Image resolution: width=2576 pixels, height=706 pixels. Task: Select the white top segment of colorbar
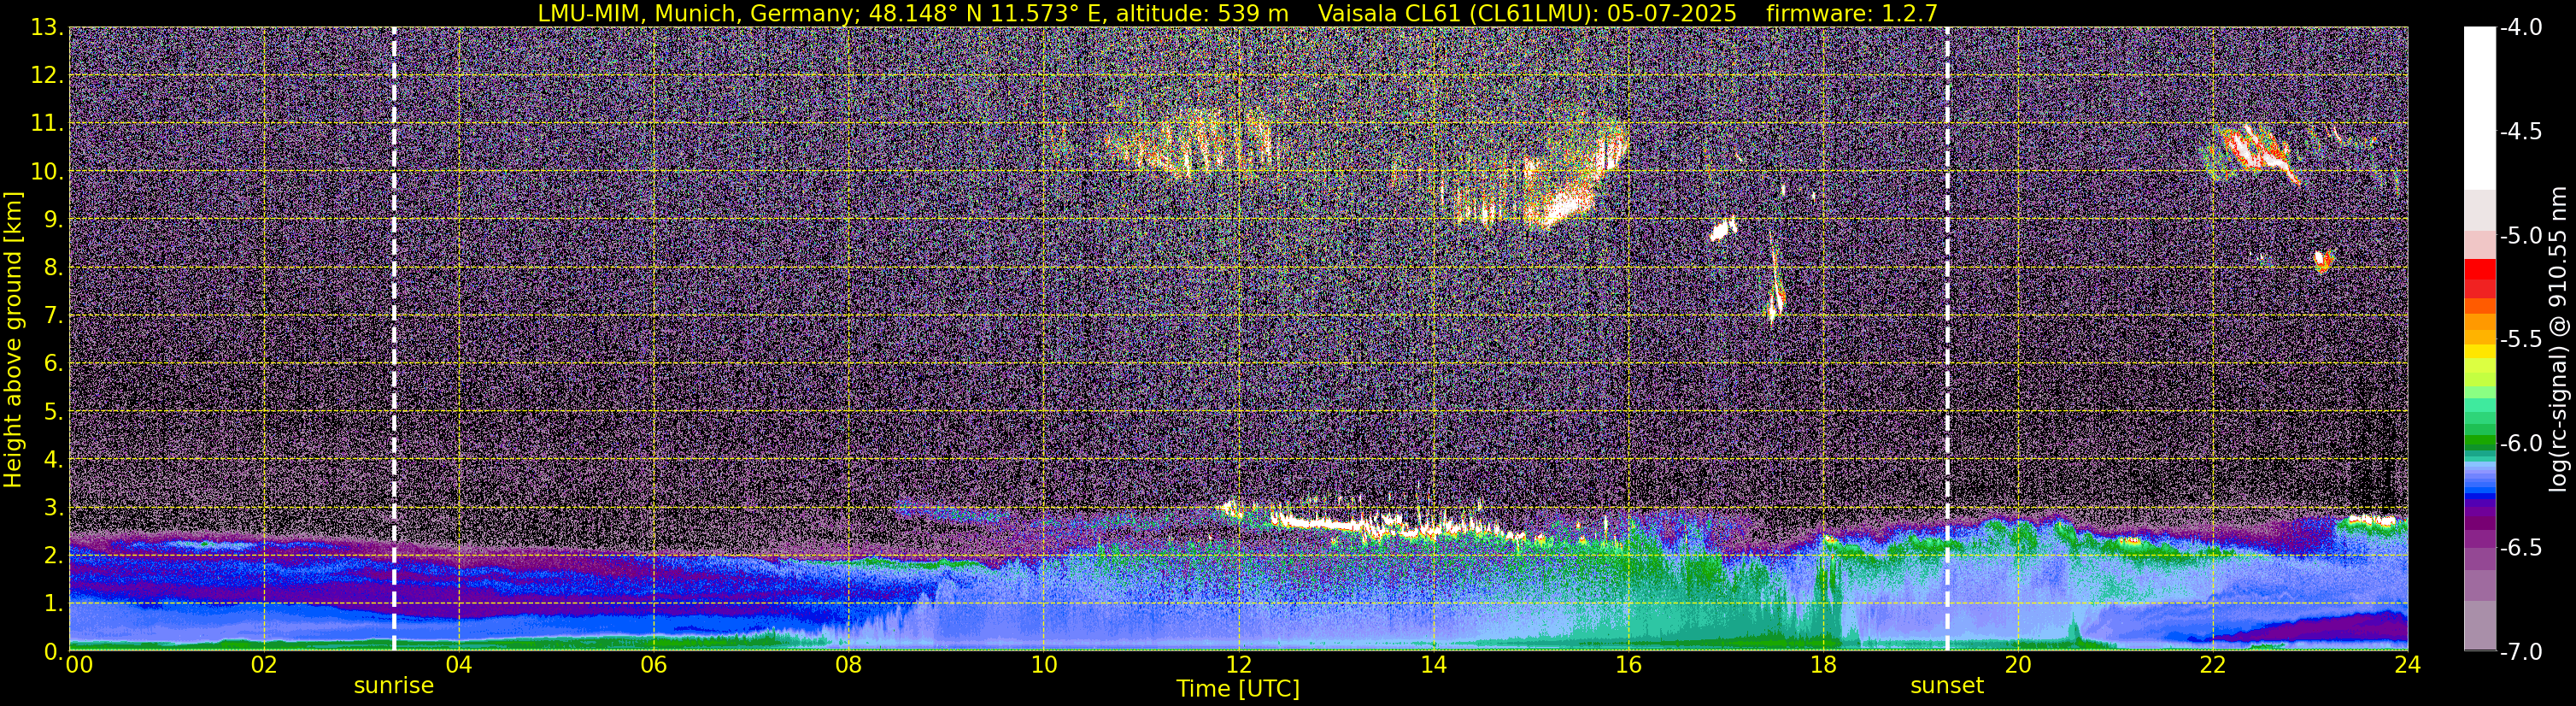click(2479, 108)
